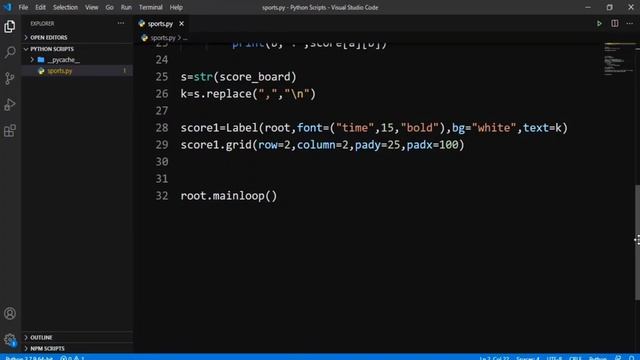Split the editor right
This screenshot has width=640, height=360.
pos(614,24)
